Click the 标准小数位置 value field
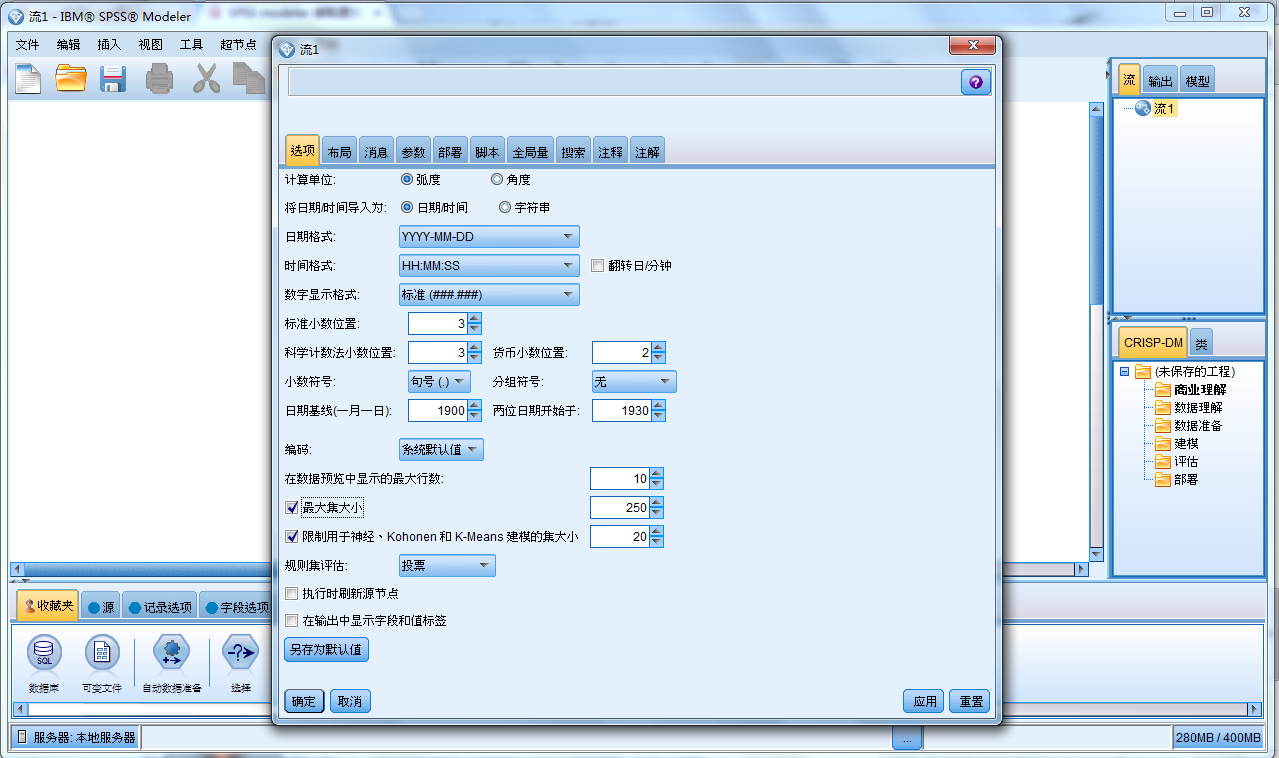This screenshot has width=1279, height=758. 438,324
